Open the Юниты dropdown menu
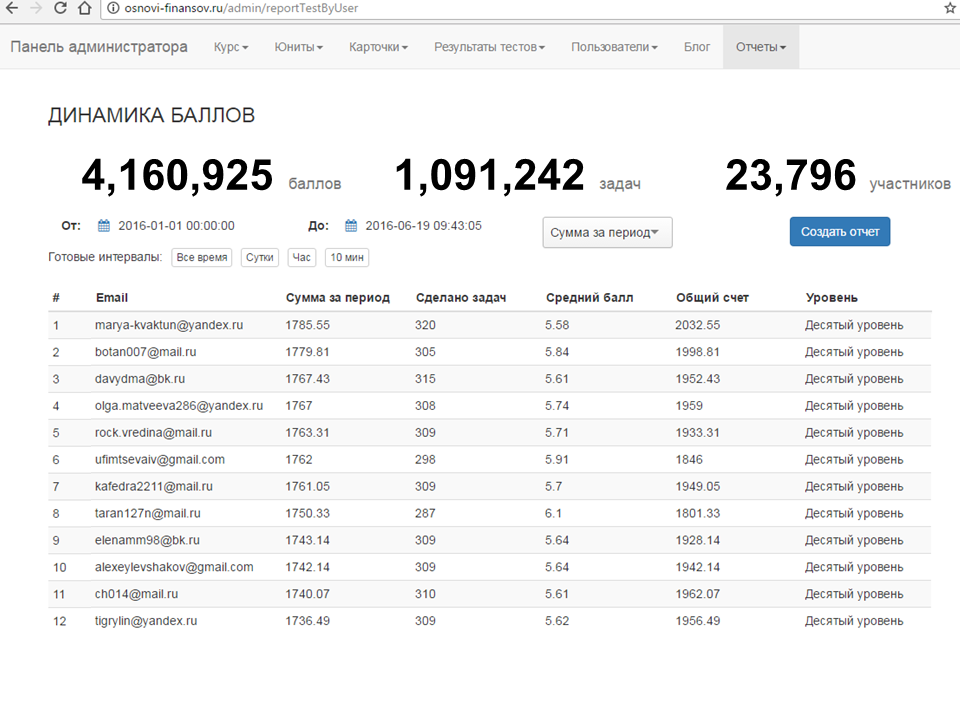Image resolution: width=960 pixels, height=720 pixels. tap(298, 47)
